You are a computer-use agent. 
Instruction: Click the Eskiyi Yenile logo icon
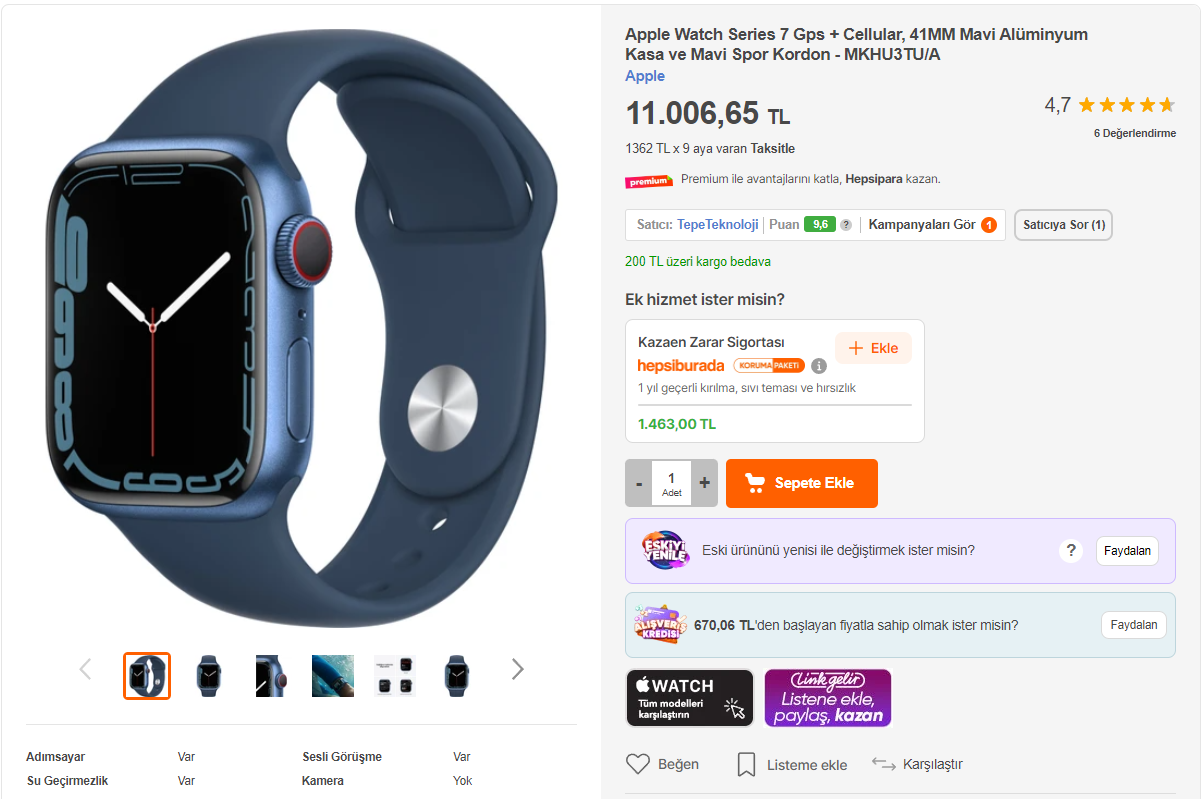[665, 550]
